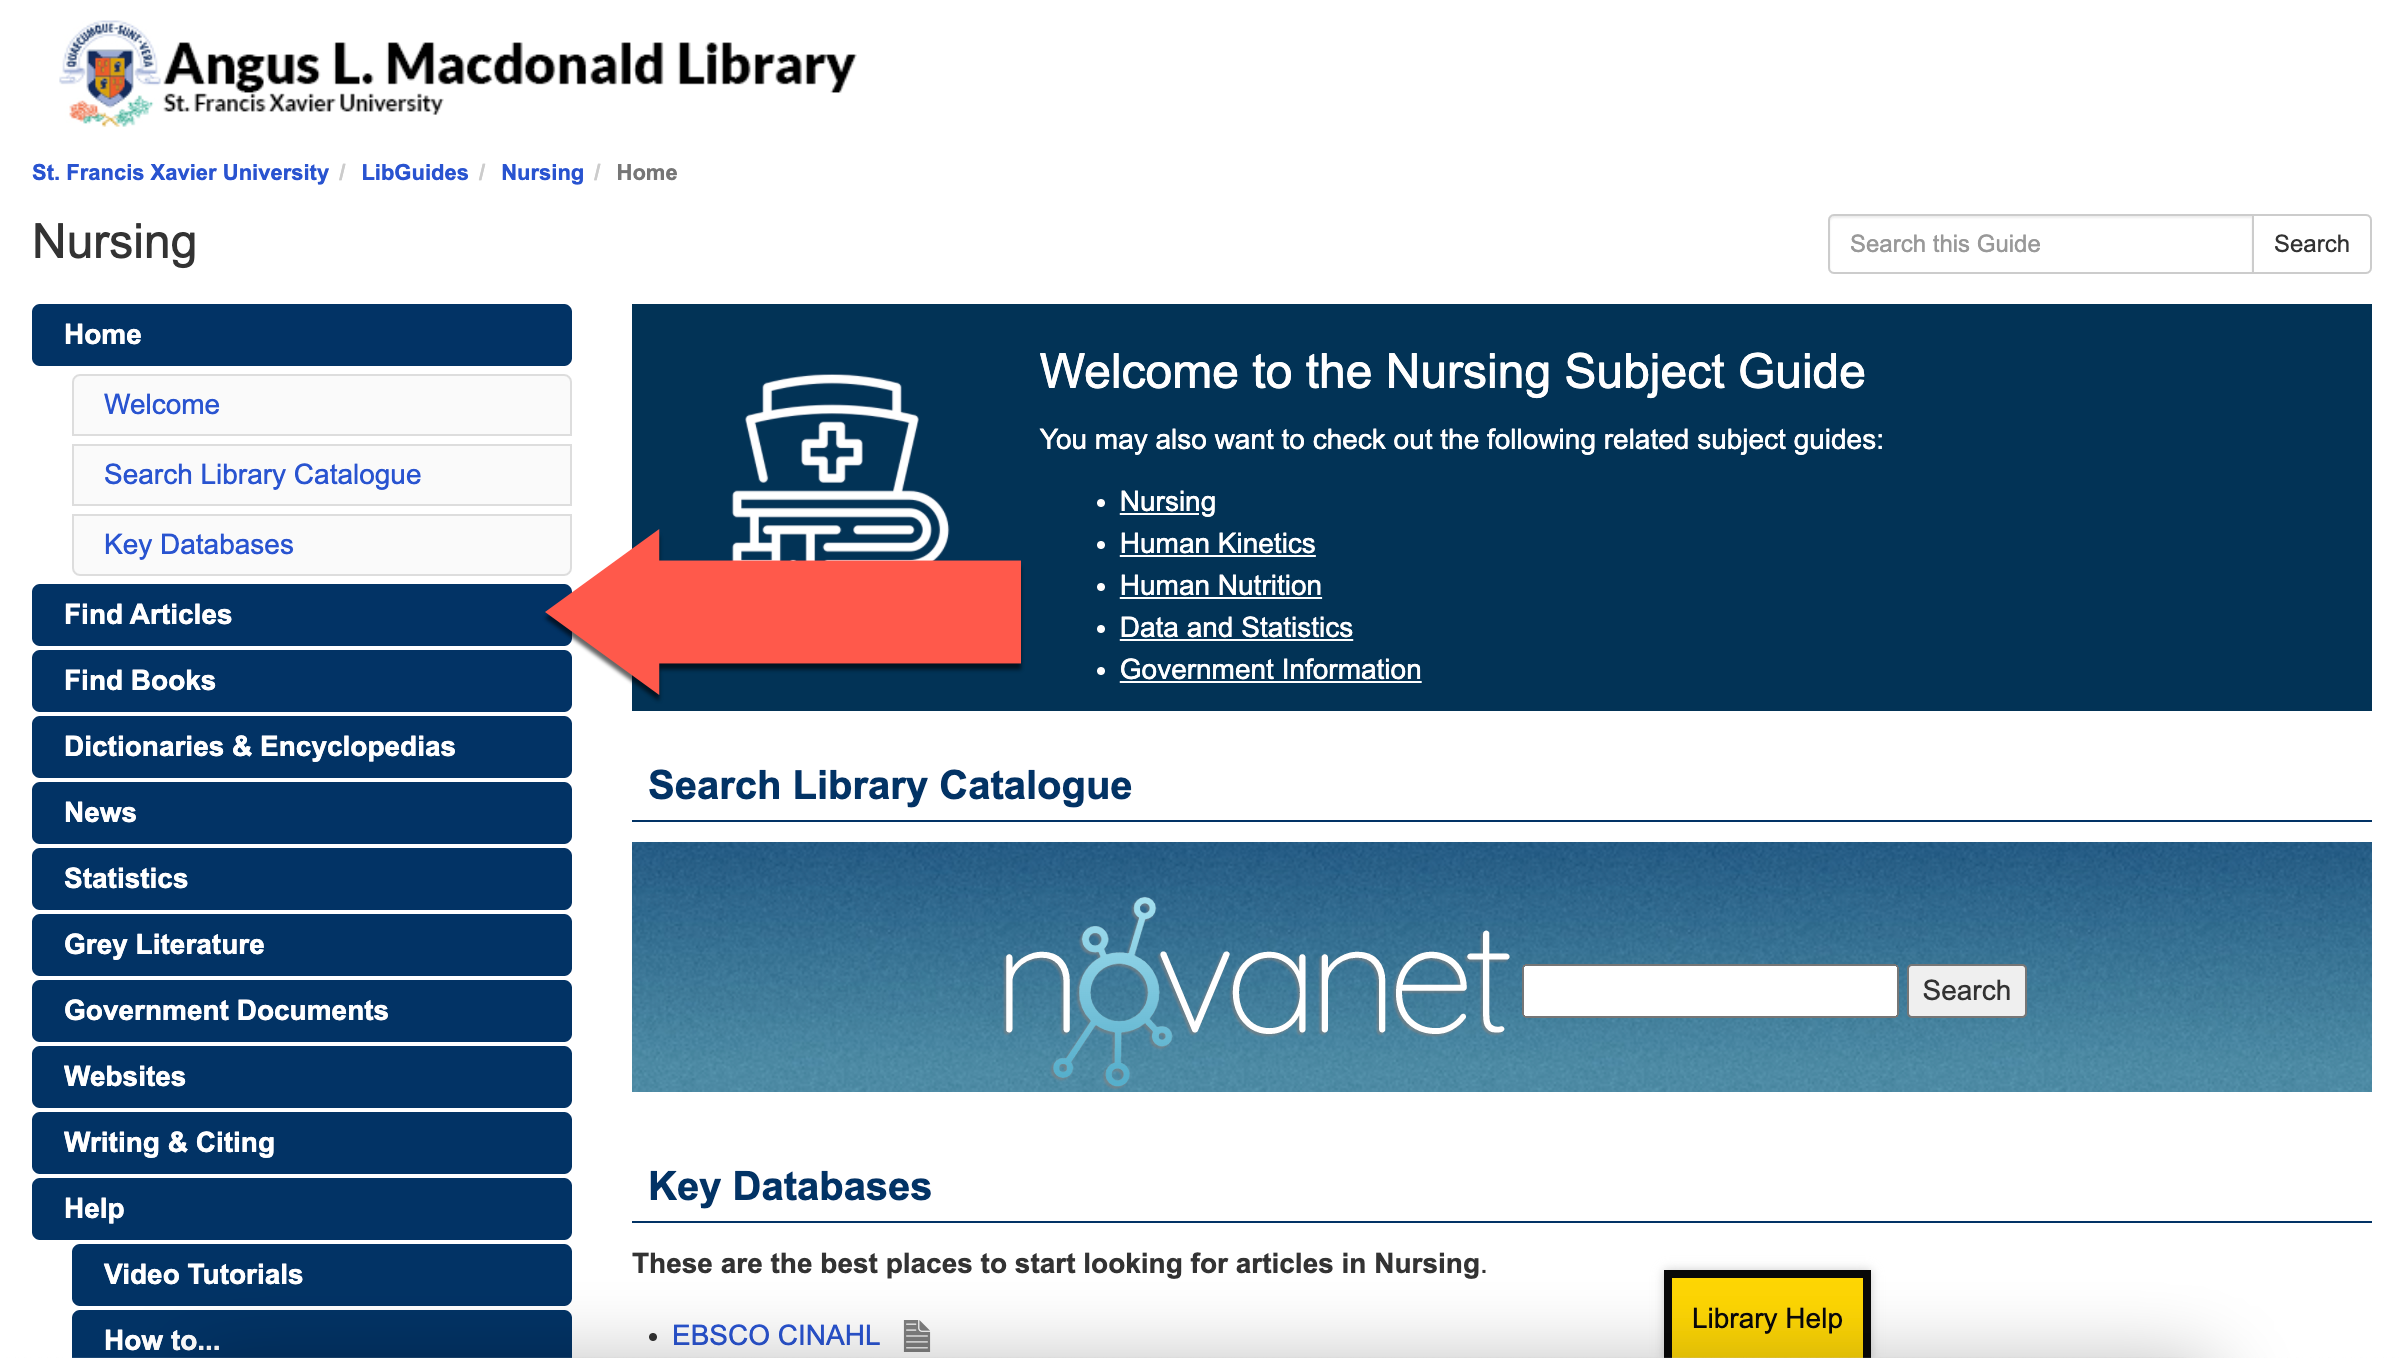Open the Find Books page
The height and width of the screenshot is (1358, 2404).
[302, 681]
